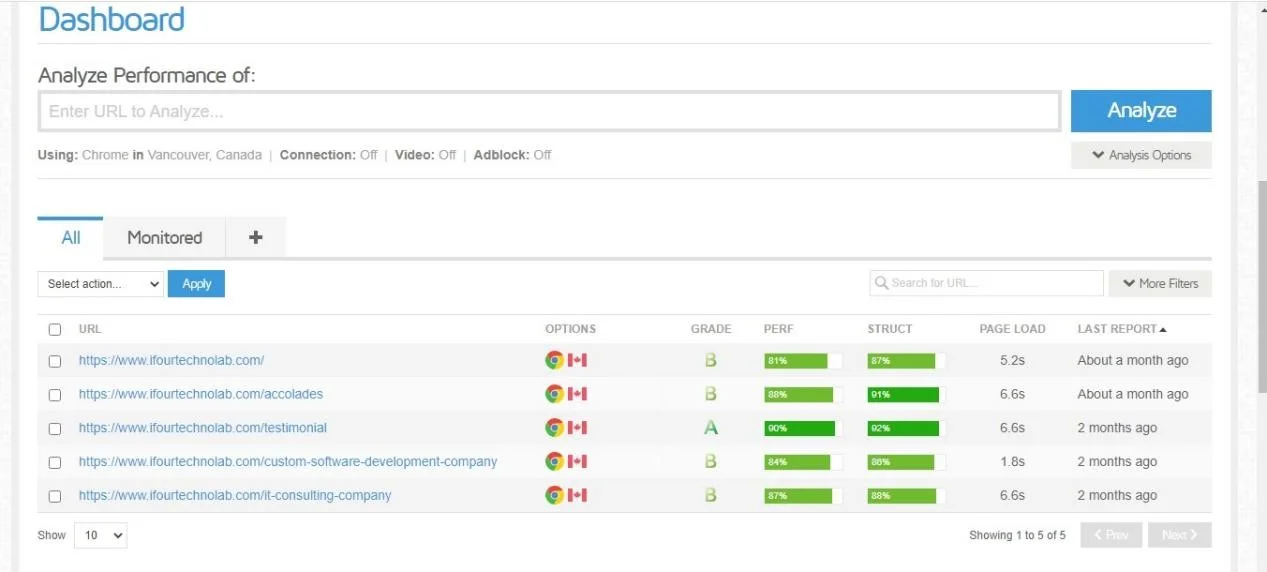The image size is (1267, 572).
Task: Click the Perf bar in the testimonial row
Action: coord(803,428)
